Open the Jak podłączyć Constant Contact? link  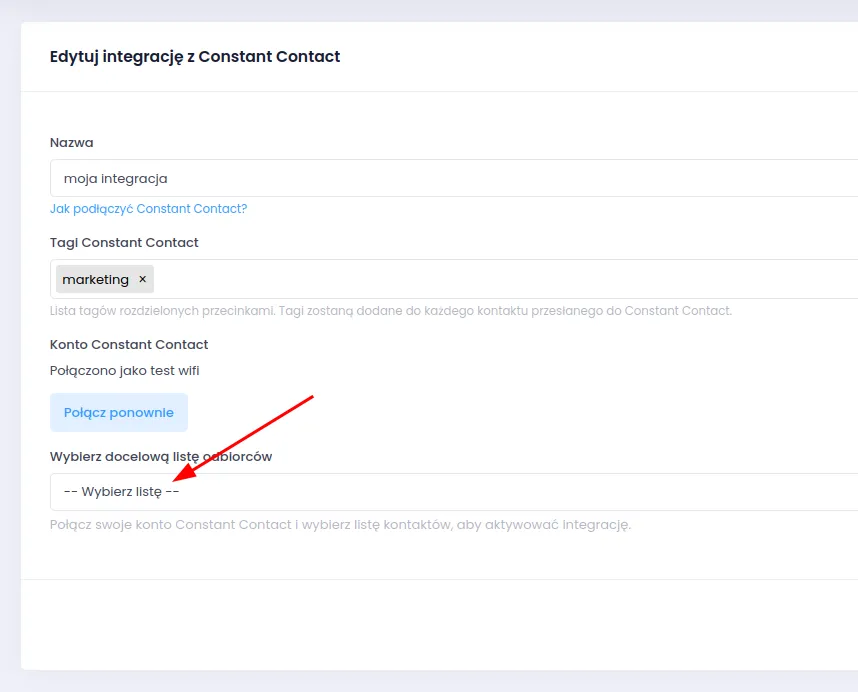[148, 209]
